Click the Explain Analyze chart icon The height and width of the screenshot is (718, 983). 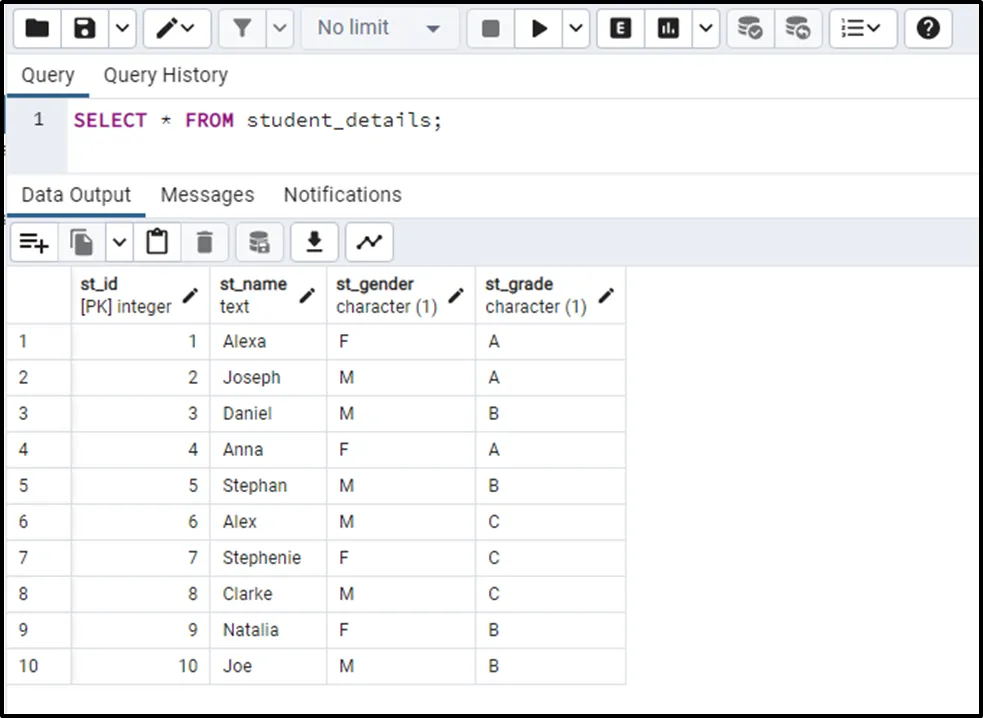tap(668, 29)
